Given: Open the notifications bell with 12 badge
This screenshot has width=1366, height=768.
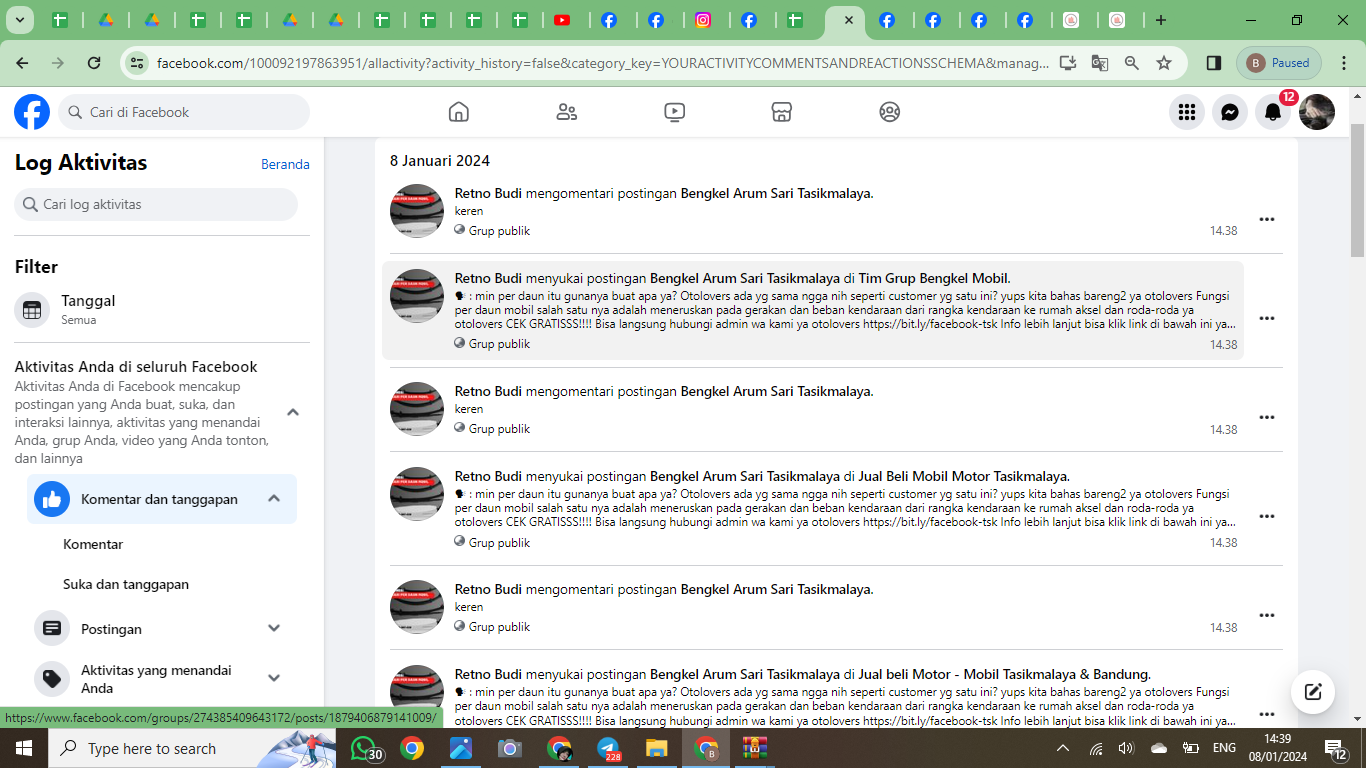Looking at the screenshot, I should 1273,112.
